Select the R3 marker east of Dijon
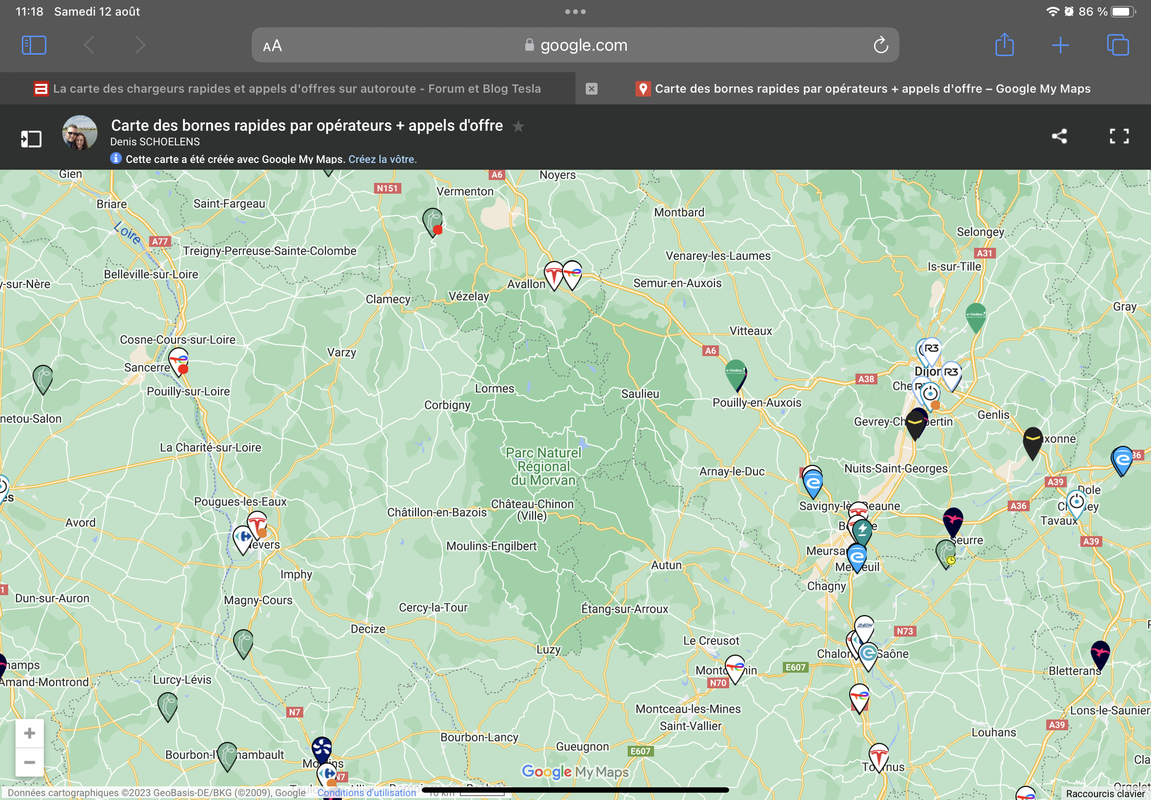The height and width of the screenshot is (800, 1151). point(951,376)
